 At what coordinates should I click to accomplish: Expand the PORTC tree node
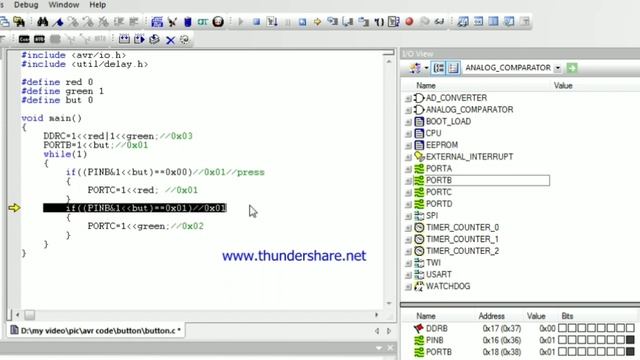pyautogui.click(x=408, y=193)
